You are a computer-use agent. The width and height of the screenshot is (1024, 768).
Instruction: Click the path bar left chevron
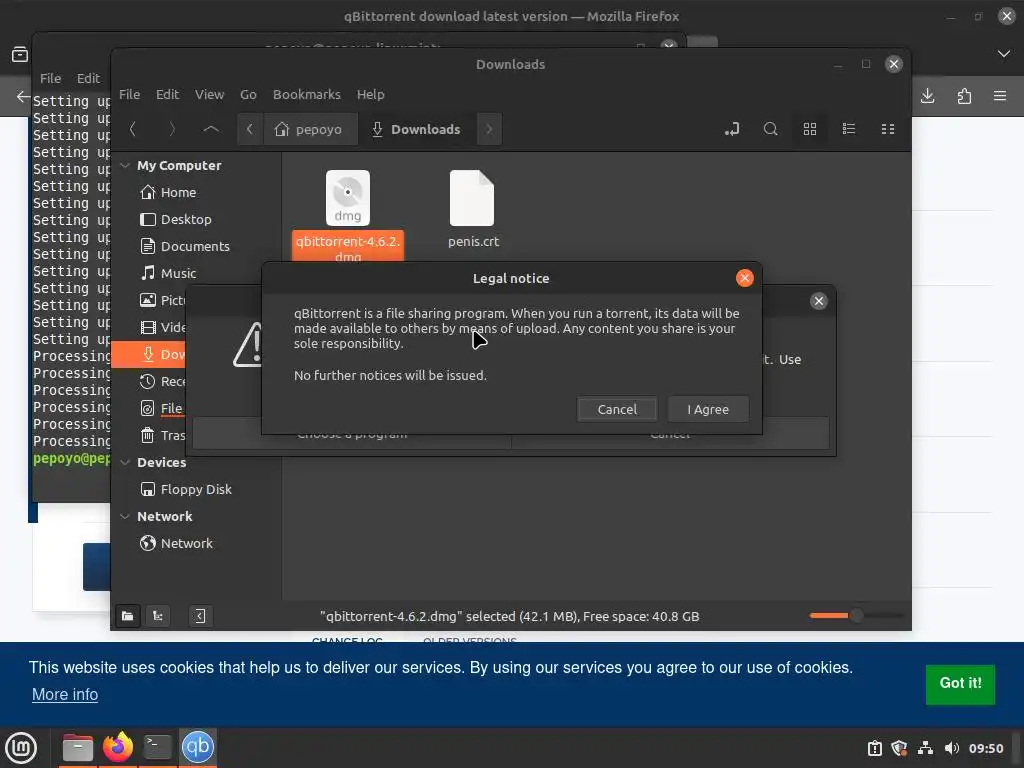point(250,129)
